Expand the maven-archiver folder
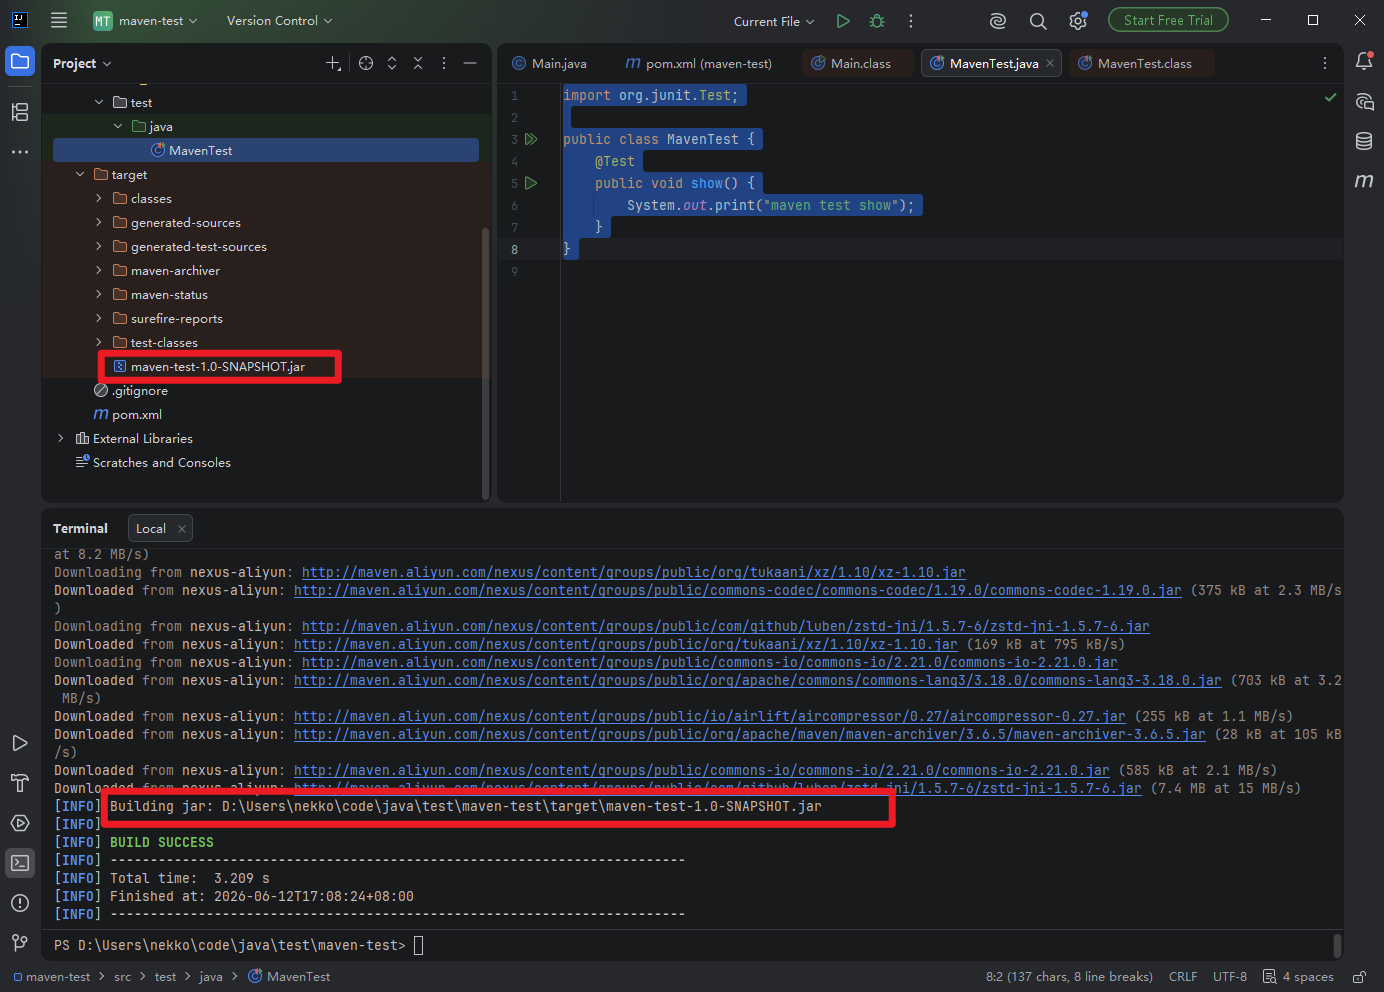 (99, 270)
